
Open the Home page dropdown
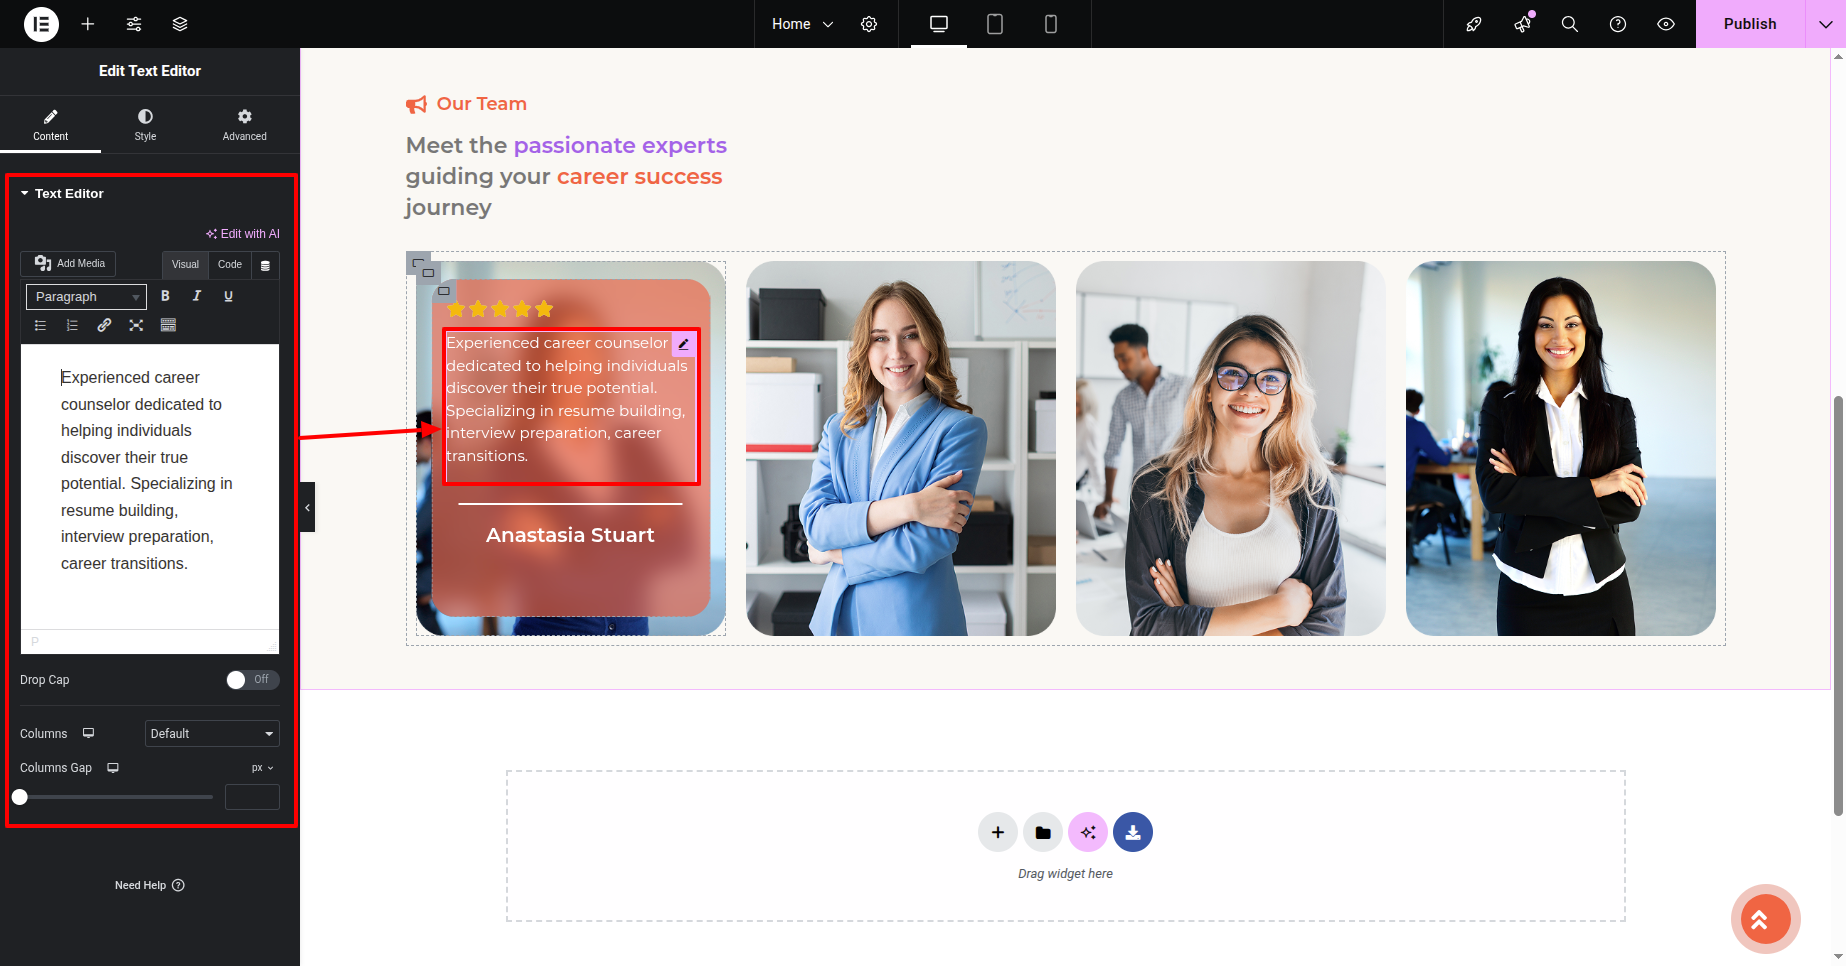(802, 24)
